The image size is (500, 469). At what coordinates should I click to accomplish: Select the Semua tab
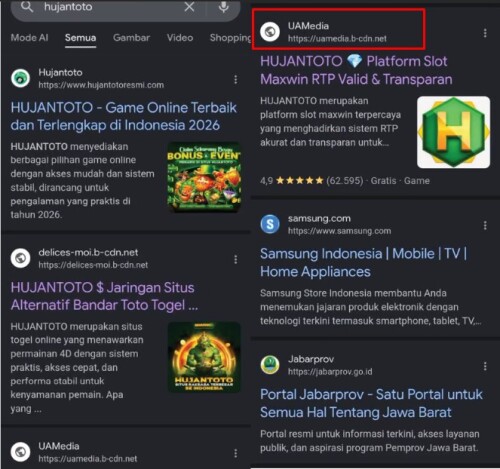point(80,38)
